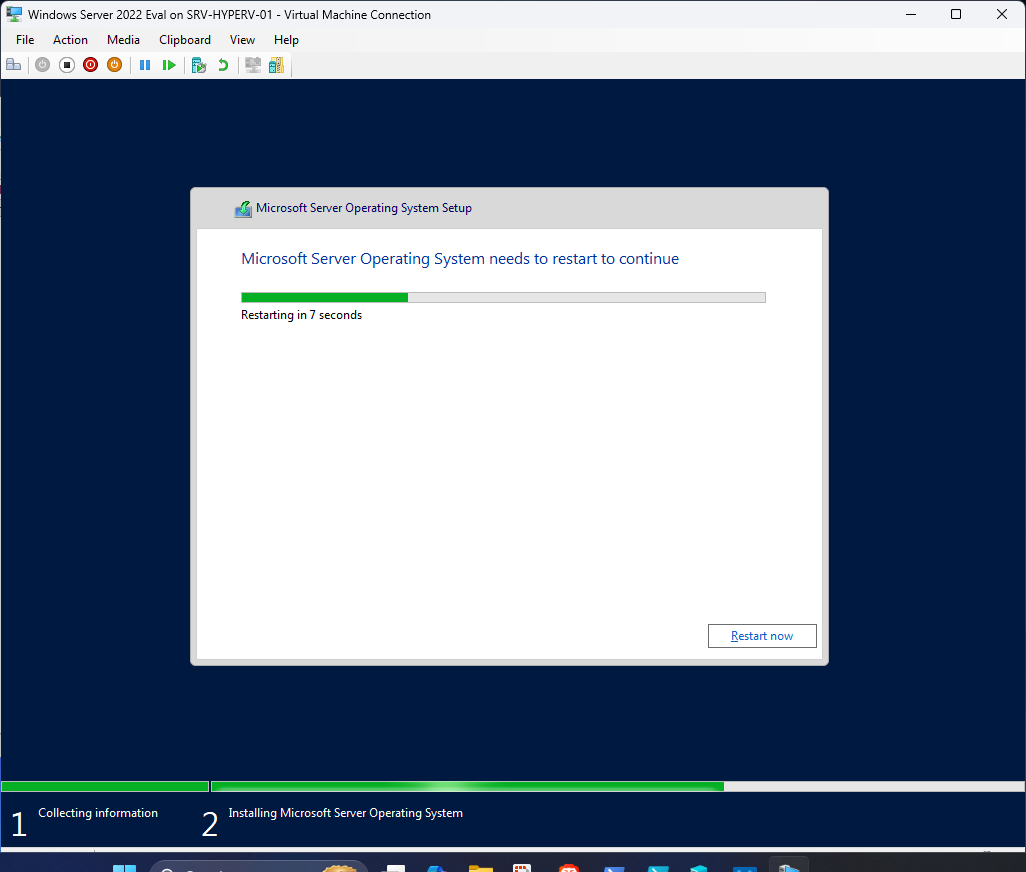Open the File menu
This screenshot has width=1026, height=872.
(24, 39)
